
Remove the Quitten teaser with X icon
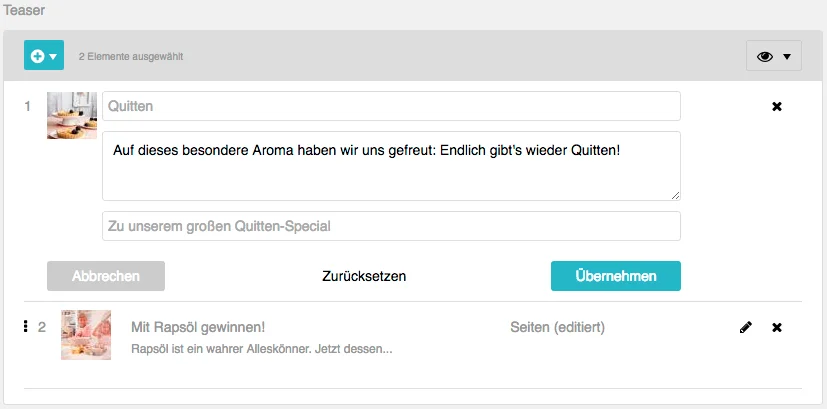777,106
